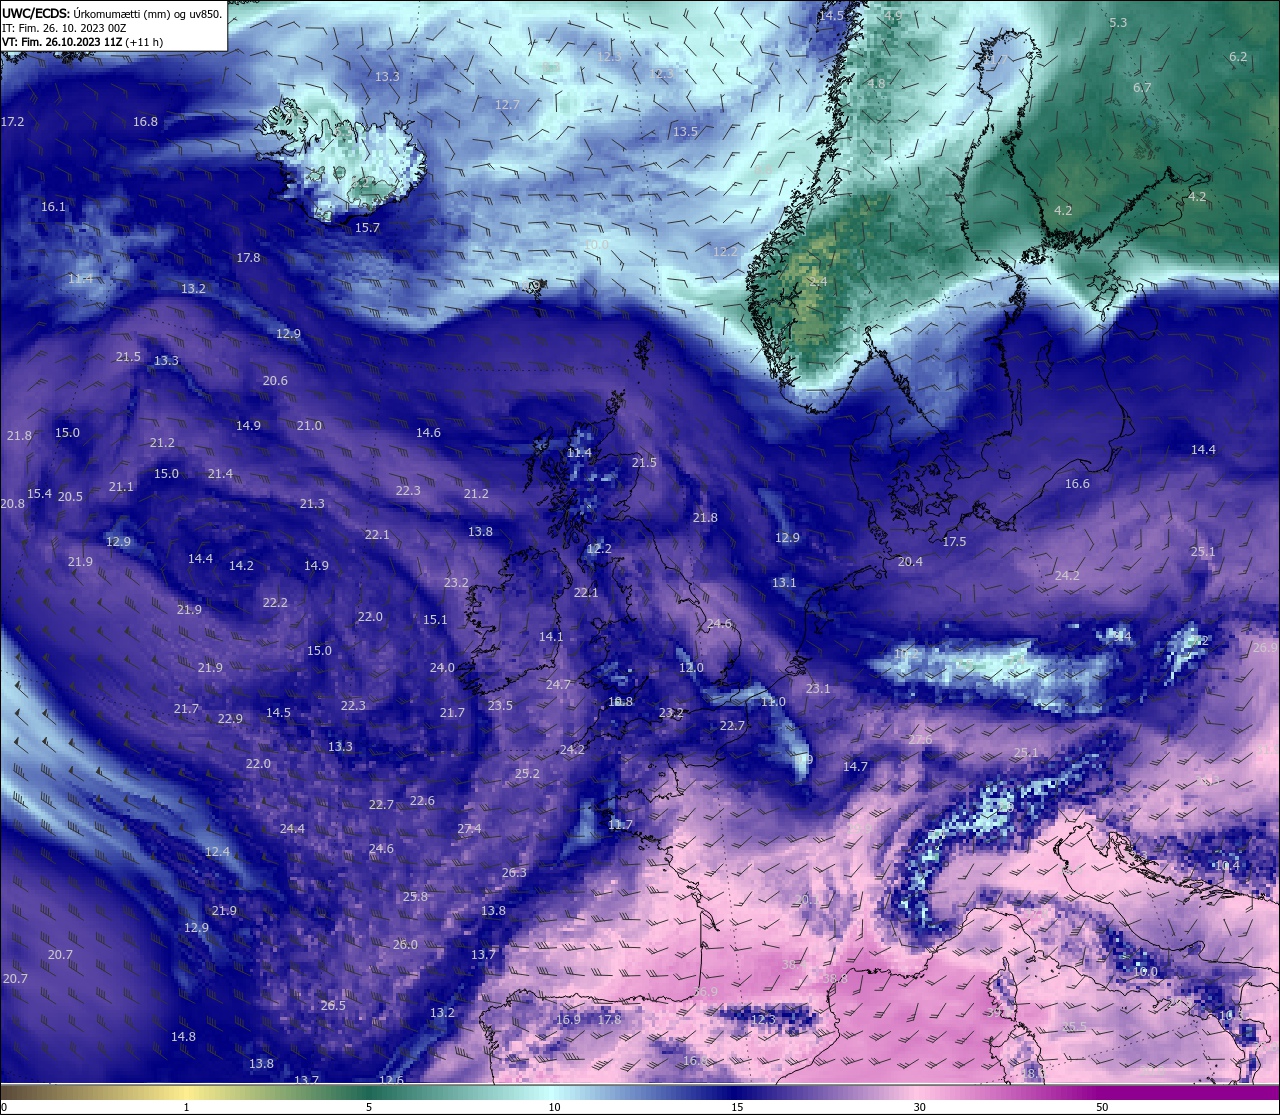Click the value 14.1 over Ireland
Image resolution: width=1280 pixels, height=1115 pixels.
(551, 636)
